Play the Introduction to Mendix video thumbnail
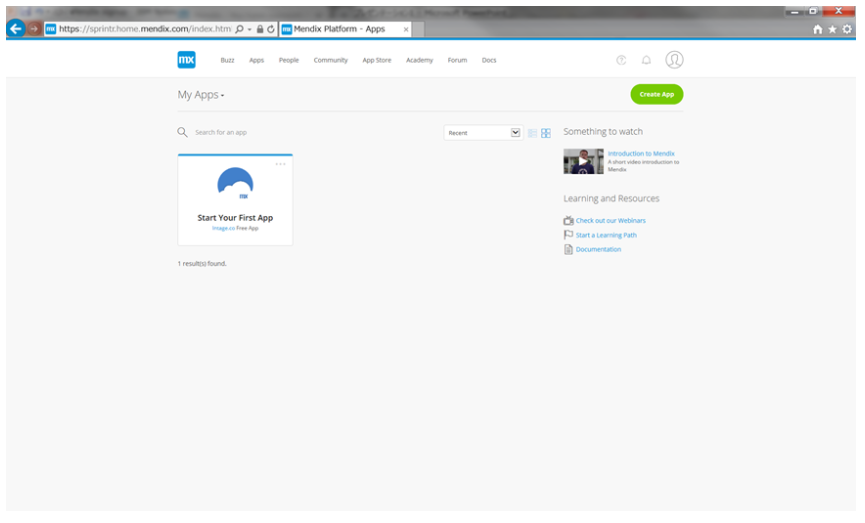 [x=583, y=161]
